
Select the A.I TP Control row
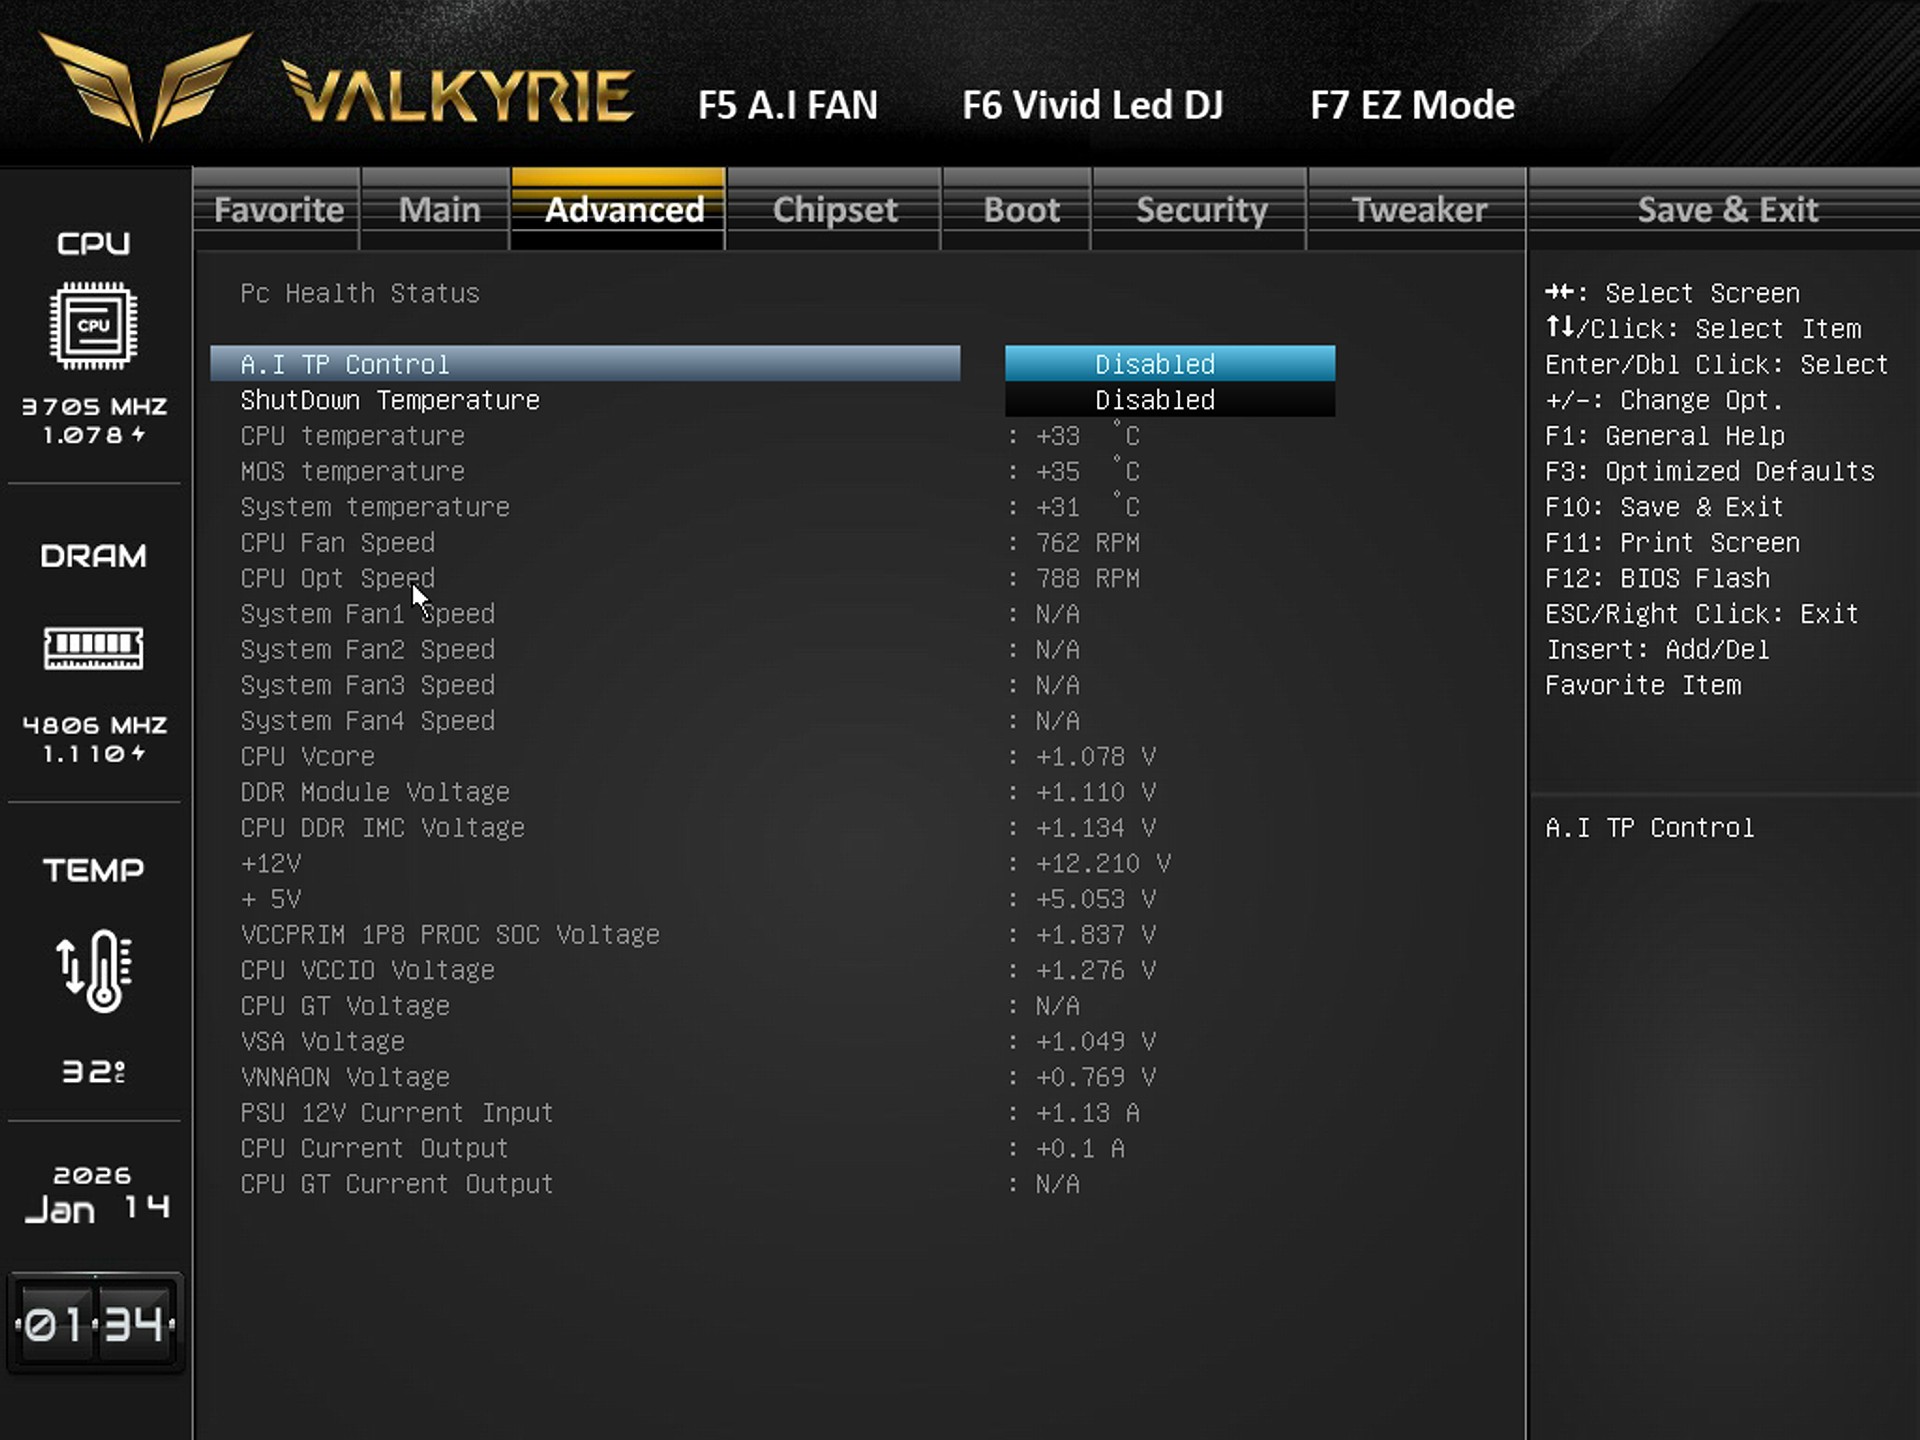point(585,364)
